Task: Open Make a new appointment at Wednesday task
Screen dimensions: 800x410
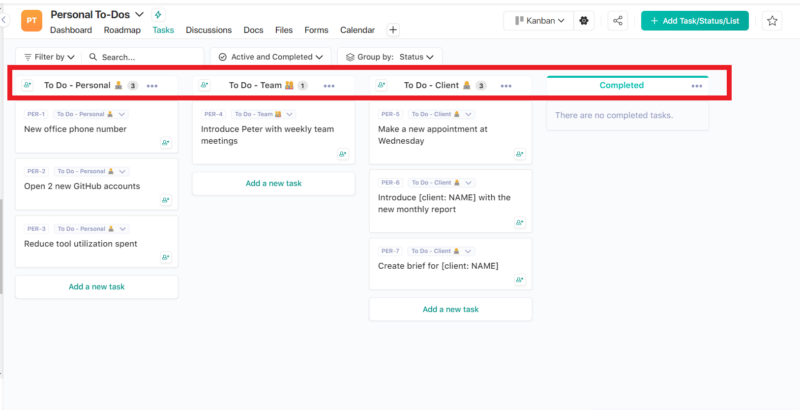Action: point(433,135)
